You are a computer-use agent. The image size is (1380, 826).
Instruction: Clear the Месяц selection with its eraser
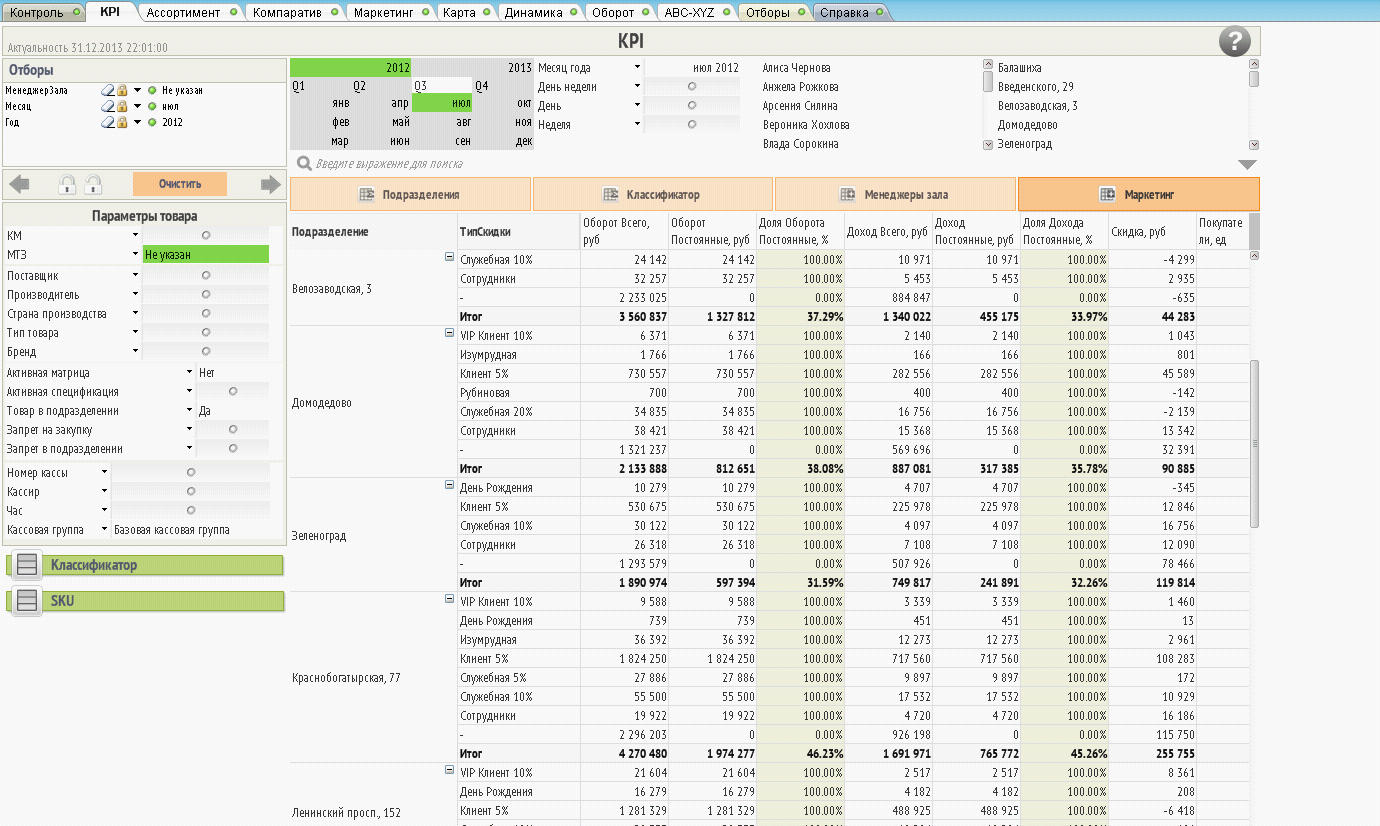click(108, 107)
